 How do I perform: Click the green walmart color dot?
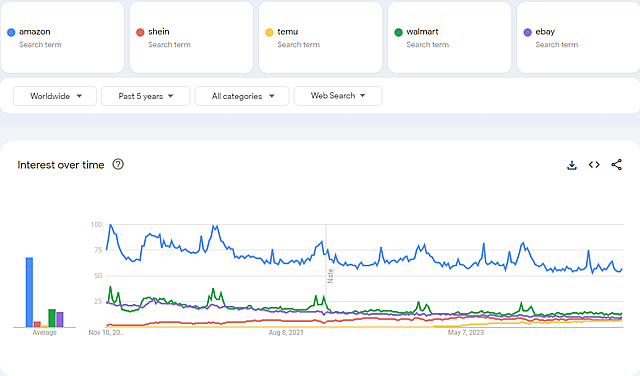pos(398,32)
